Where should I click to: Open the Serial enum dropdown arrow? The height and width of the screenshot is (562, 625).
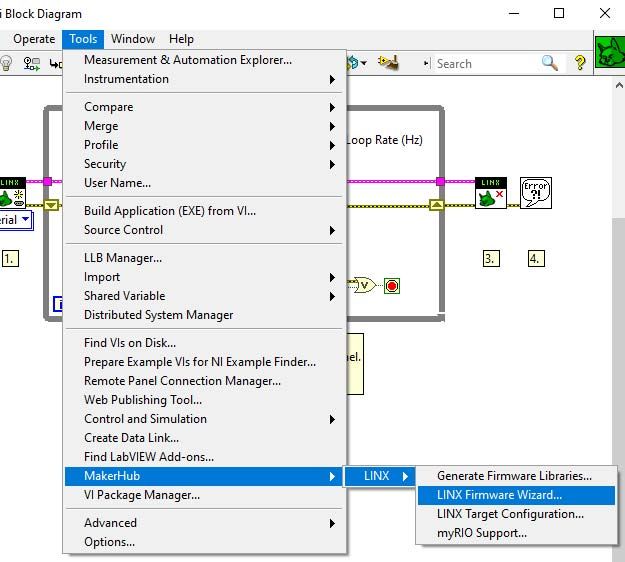[x=26, y=219]
